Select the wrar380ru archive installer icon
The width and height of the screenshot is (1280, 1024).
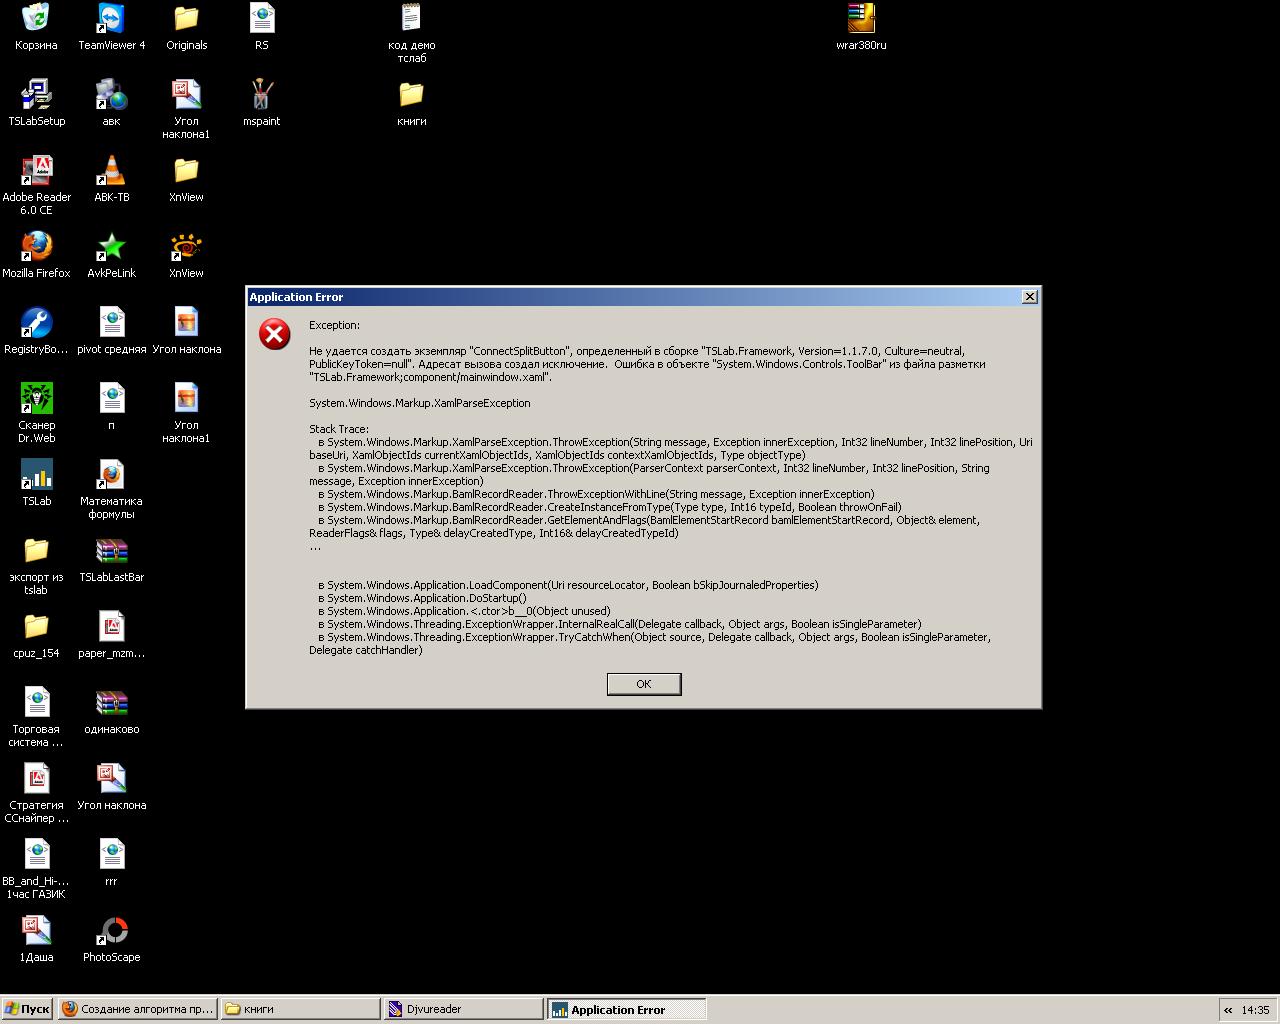(861, 27)
